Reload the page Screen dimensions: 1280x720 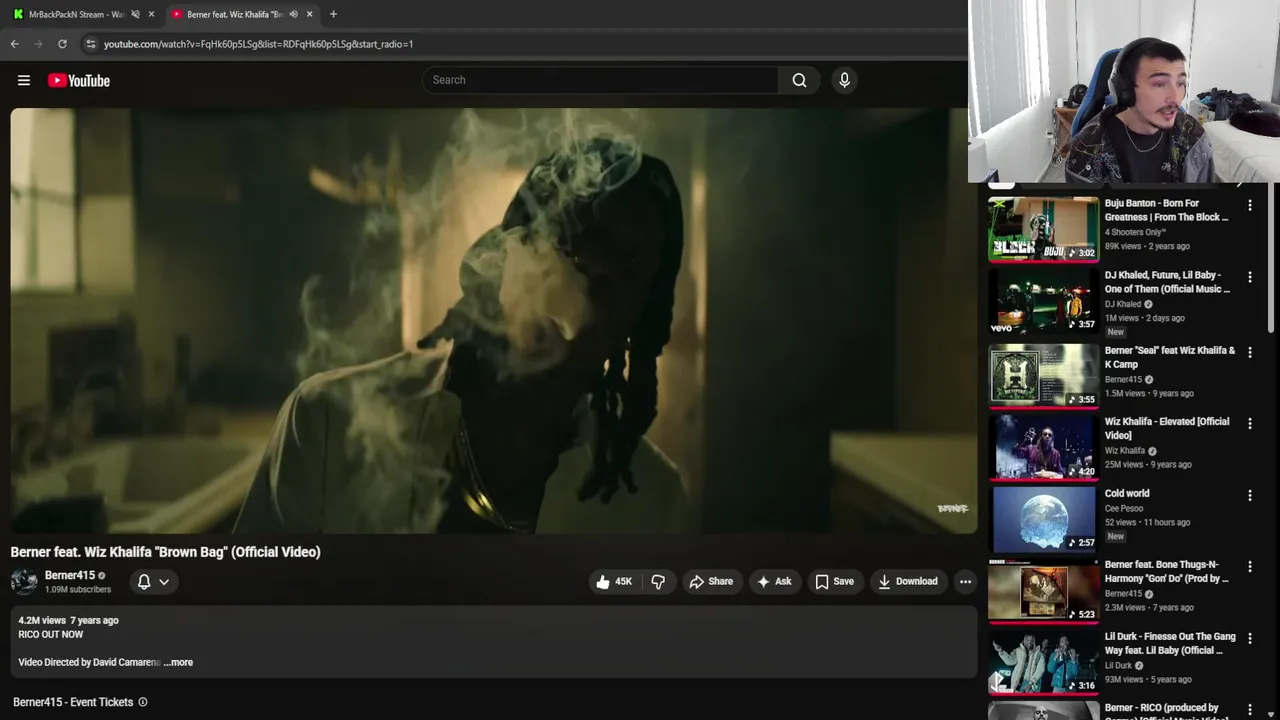[62, 44]
